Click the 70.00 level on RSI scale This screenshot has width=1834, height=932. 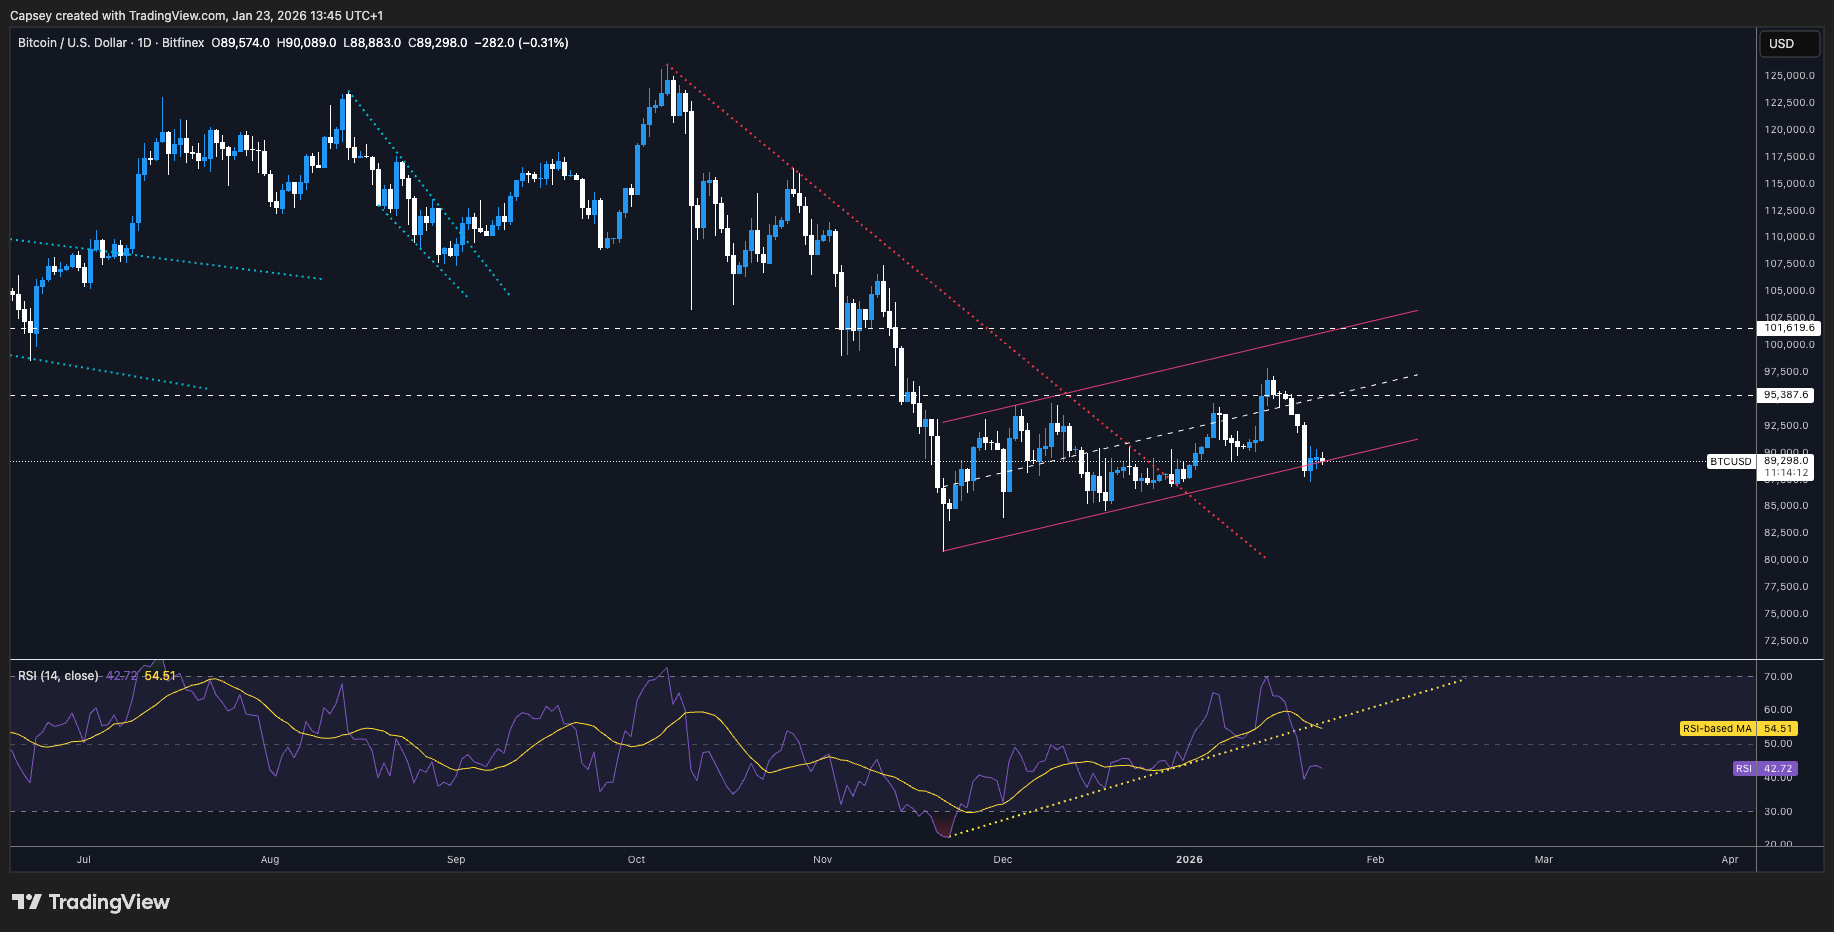click(1778, 677)
